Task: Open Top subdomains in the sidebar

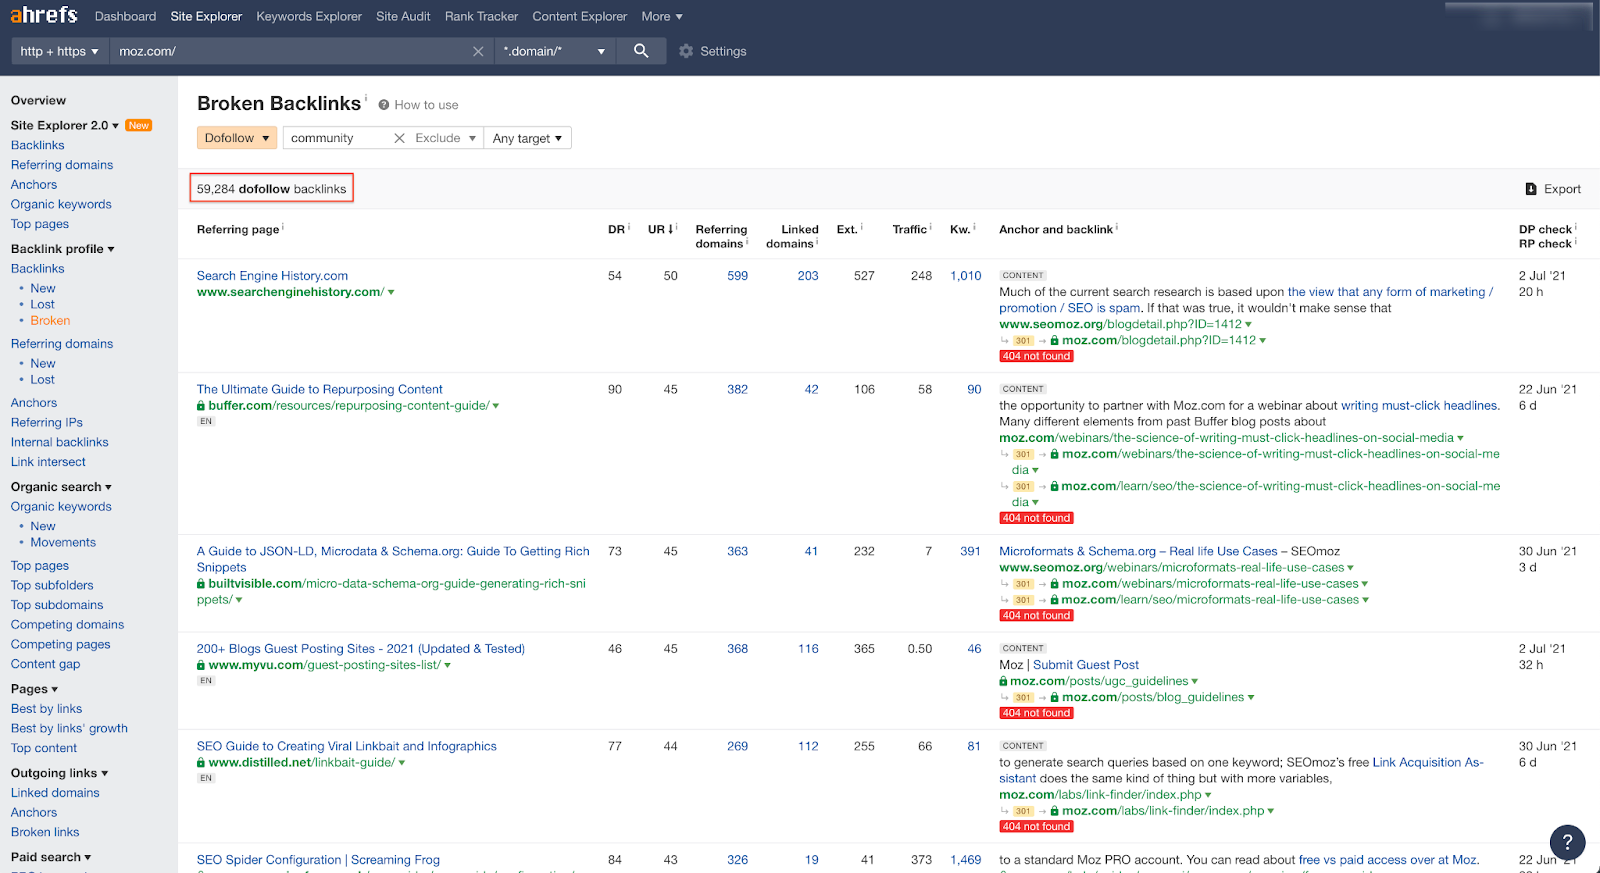Action: [57, 605]
